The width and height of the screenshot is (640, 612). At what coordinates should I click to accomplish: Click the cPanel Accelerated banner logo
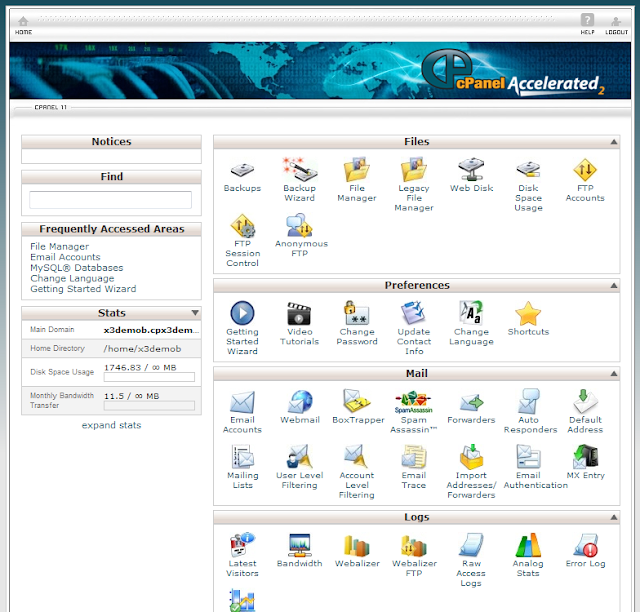coord(513,73)
